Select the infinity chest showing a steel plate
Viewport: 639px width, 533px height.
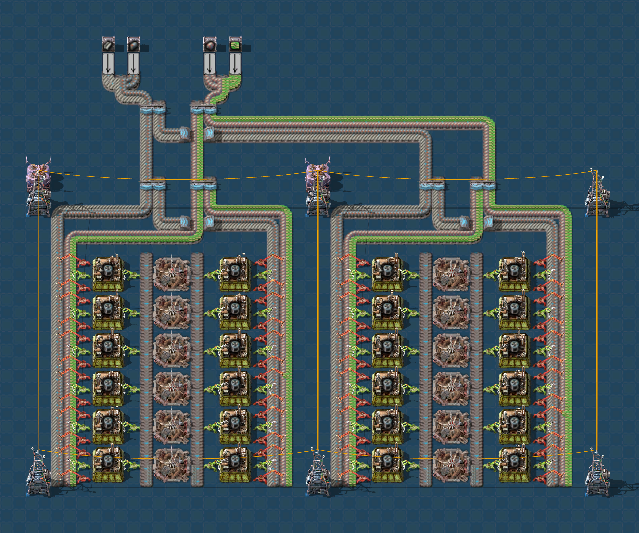pyautogui.click(x=108, y=44)
